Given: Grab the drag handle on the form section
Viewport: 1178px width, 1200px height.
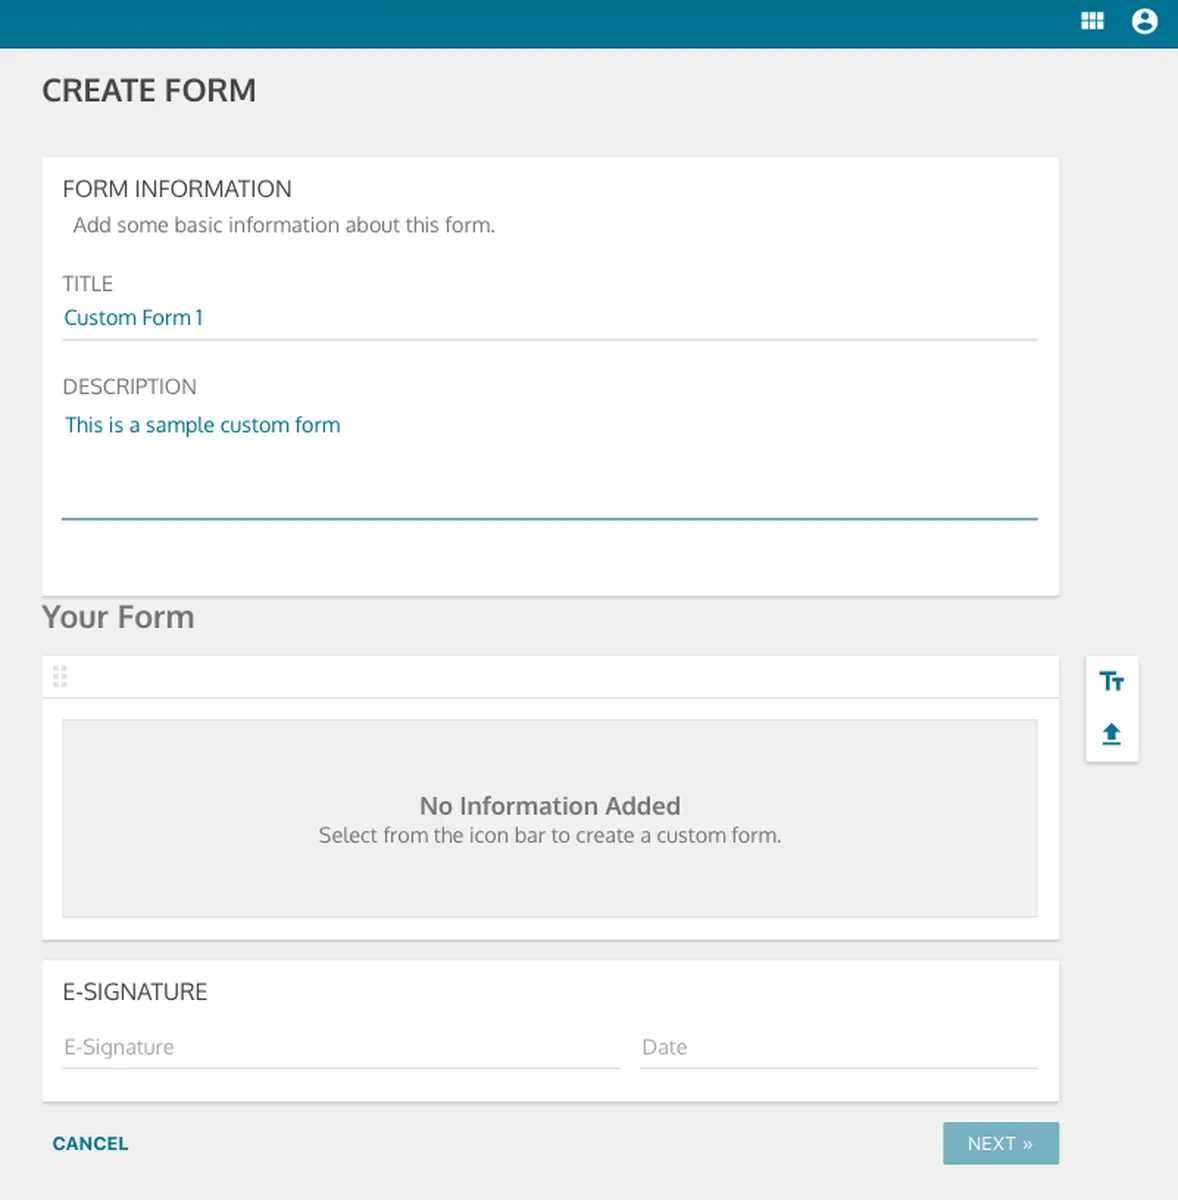Looking at the screenshot, I should [x=60, y=677].
